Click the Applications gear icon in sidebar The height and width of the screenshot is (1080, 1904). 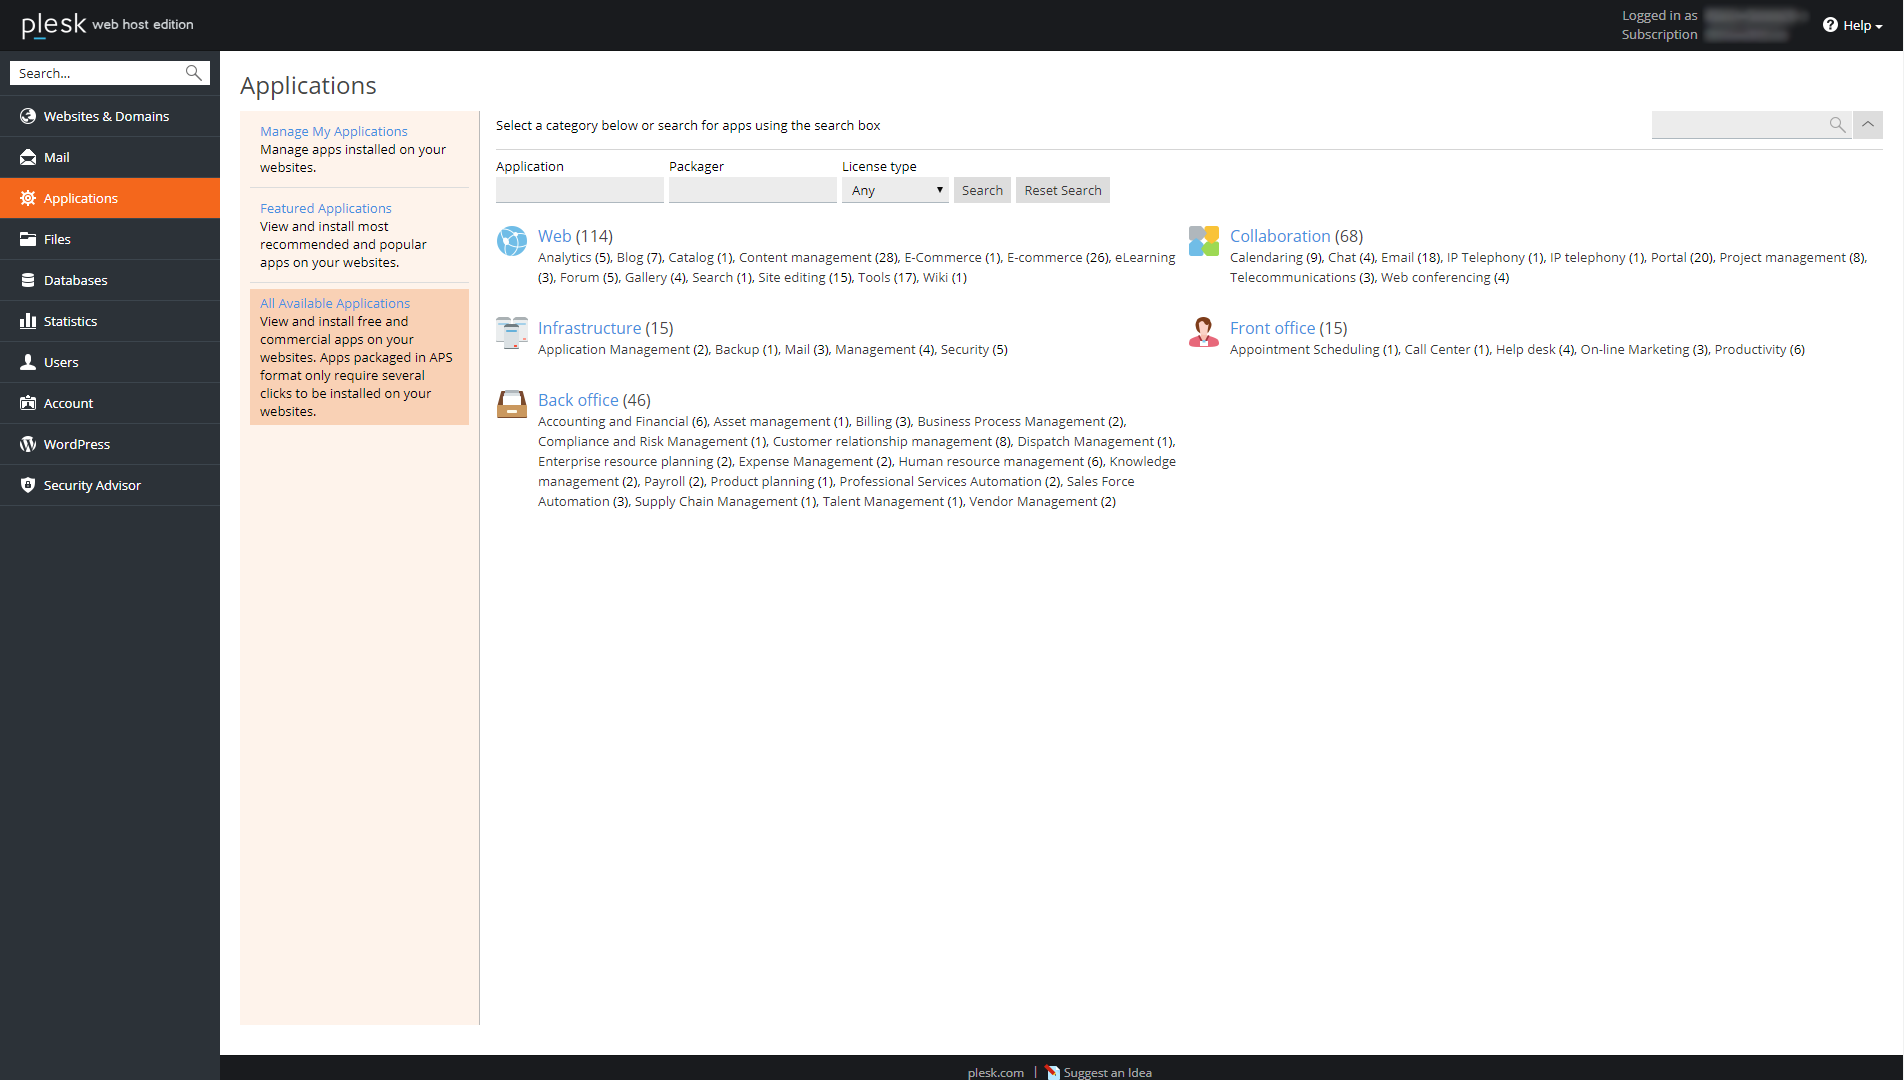[x=28, y=198]
